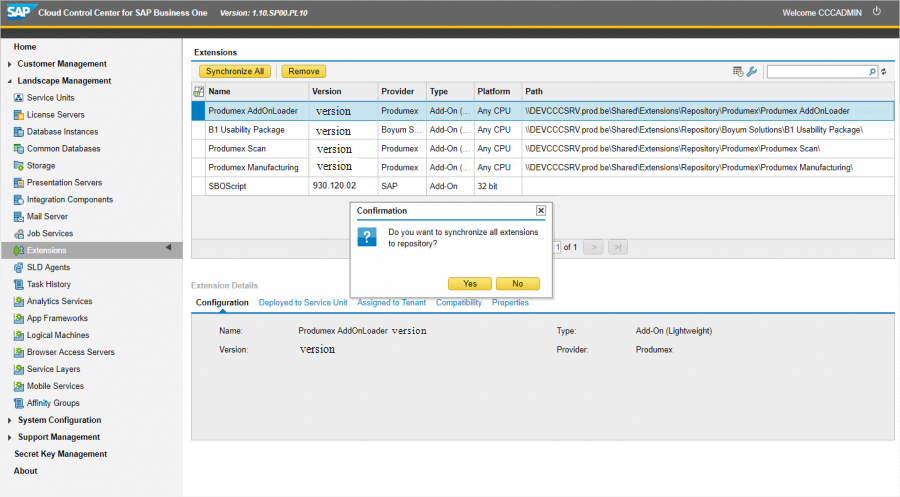Go to Analytics Services in the sidebar
Image resolution: width=900 pixels, height=497 pixels.
click(59, 301)
